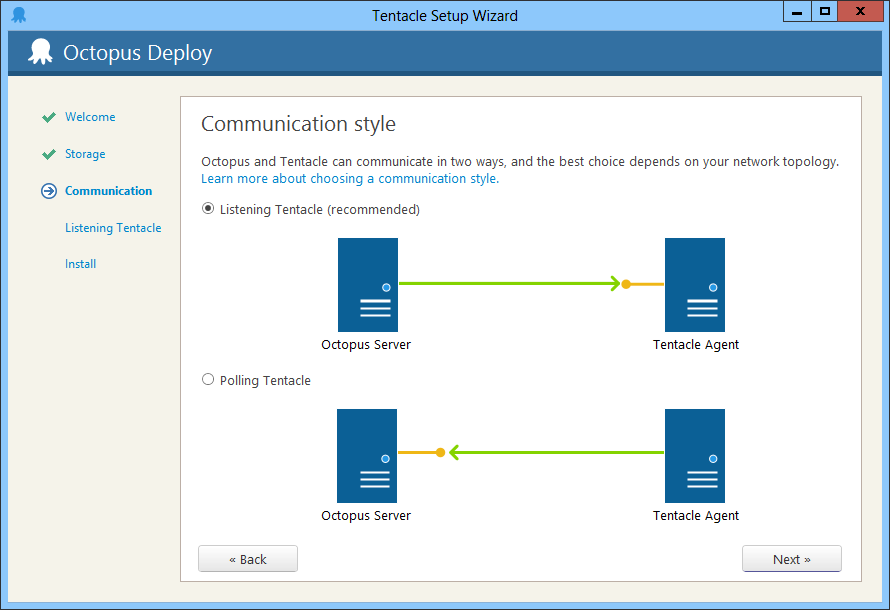
Task: Click the arrow icon beside Communication step
Action: [x=48, y=191]
